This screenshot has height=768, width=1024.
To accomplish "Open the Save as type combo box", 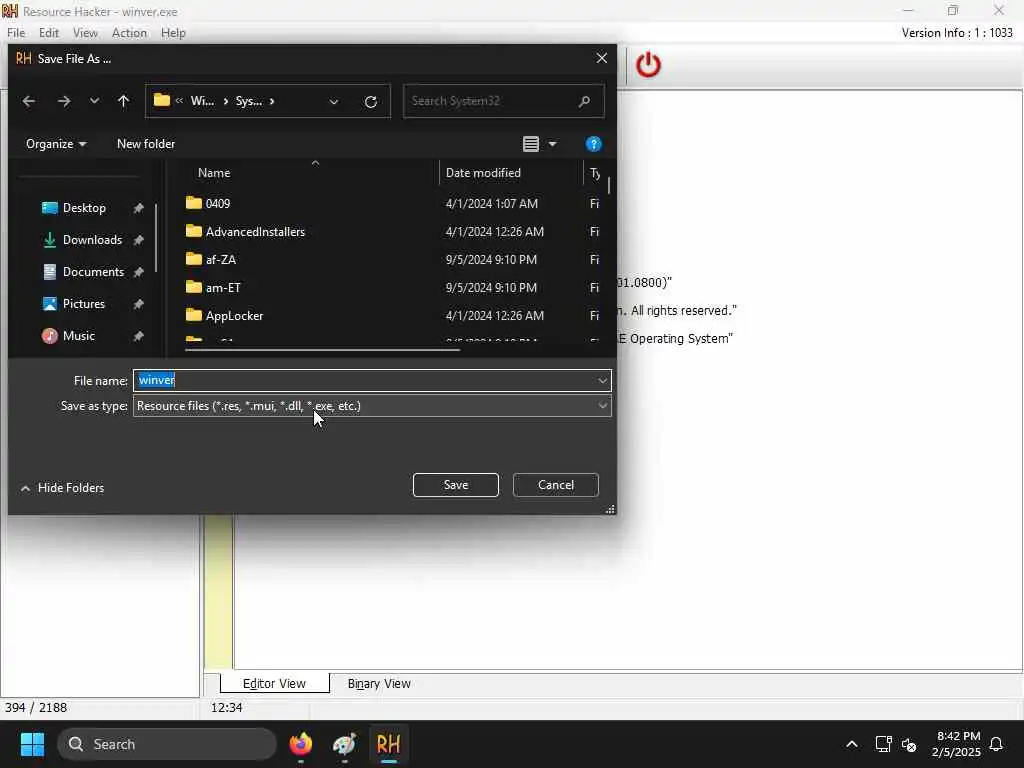I will [x=372, y=406].
